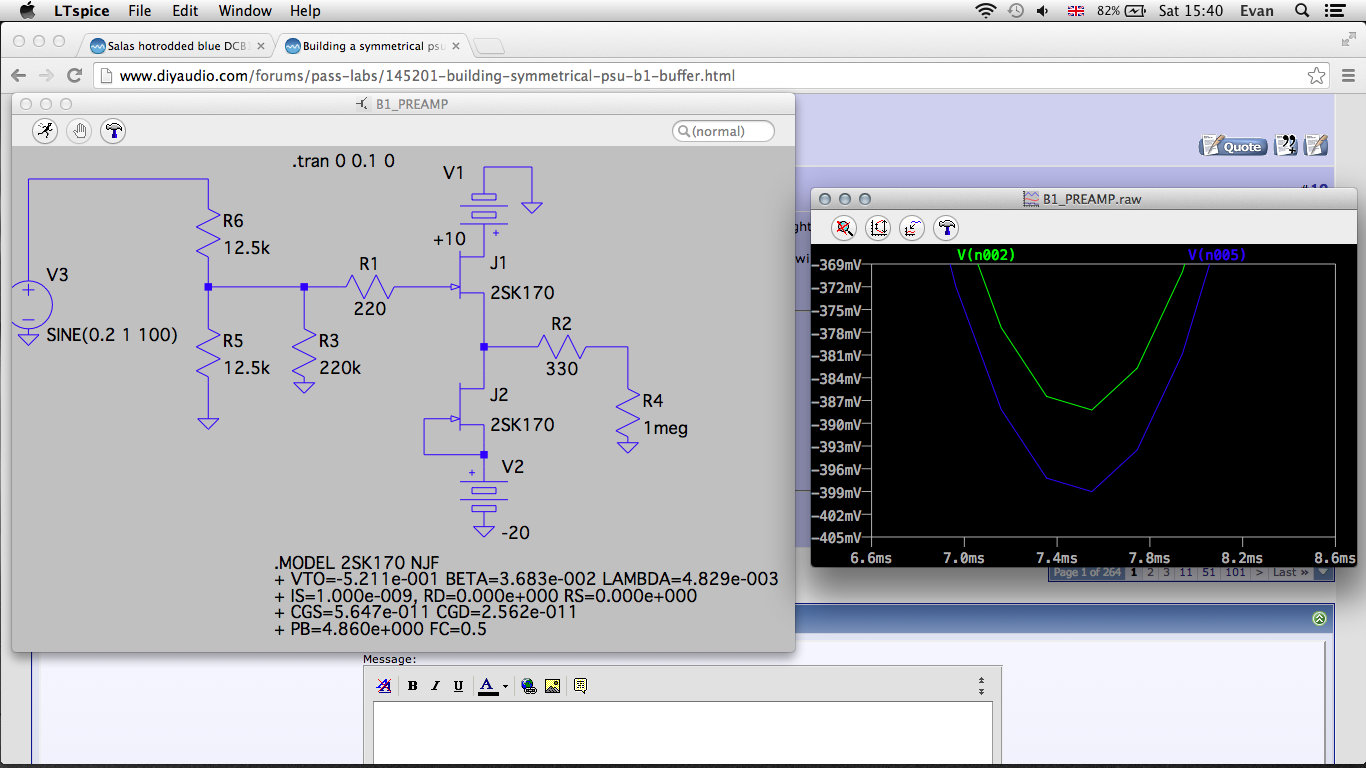Image resolution: width=1366 pixels, height=768 pixels.
Task: Open the hammer settings icon in B1_PREAMP.raw
Action: point(946,228)
